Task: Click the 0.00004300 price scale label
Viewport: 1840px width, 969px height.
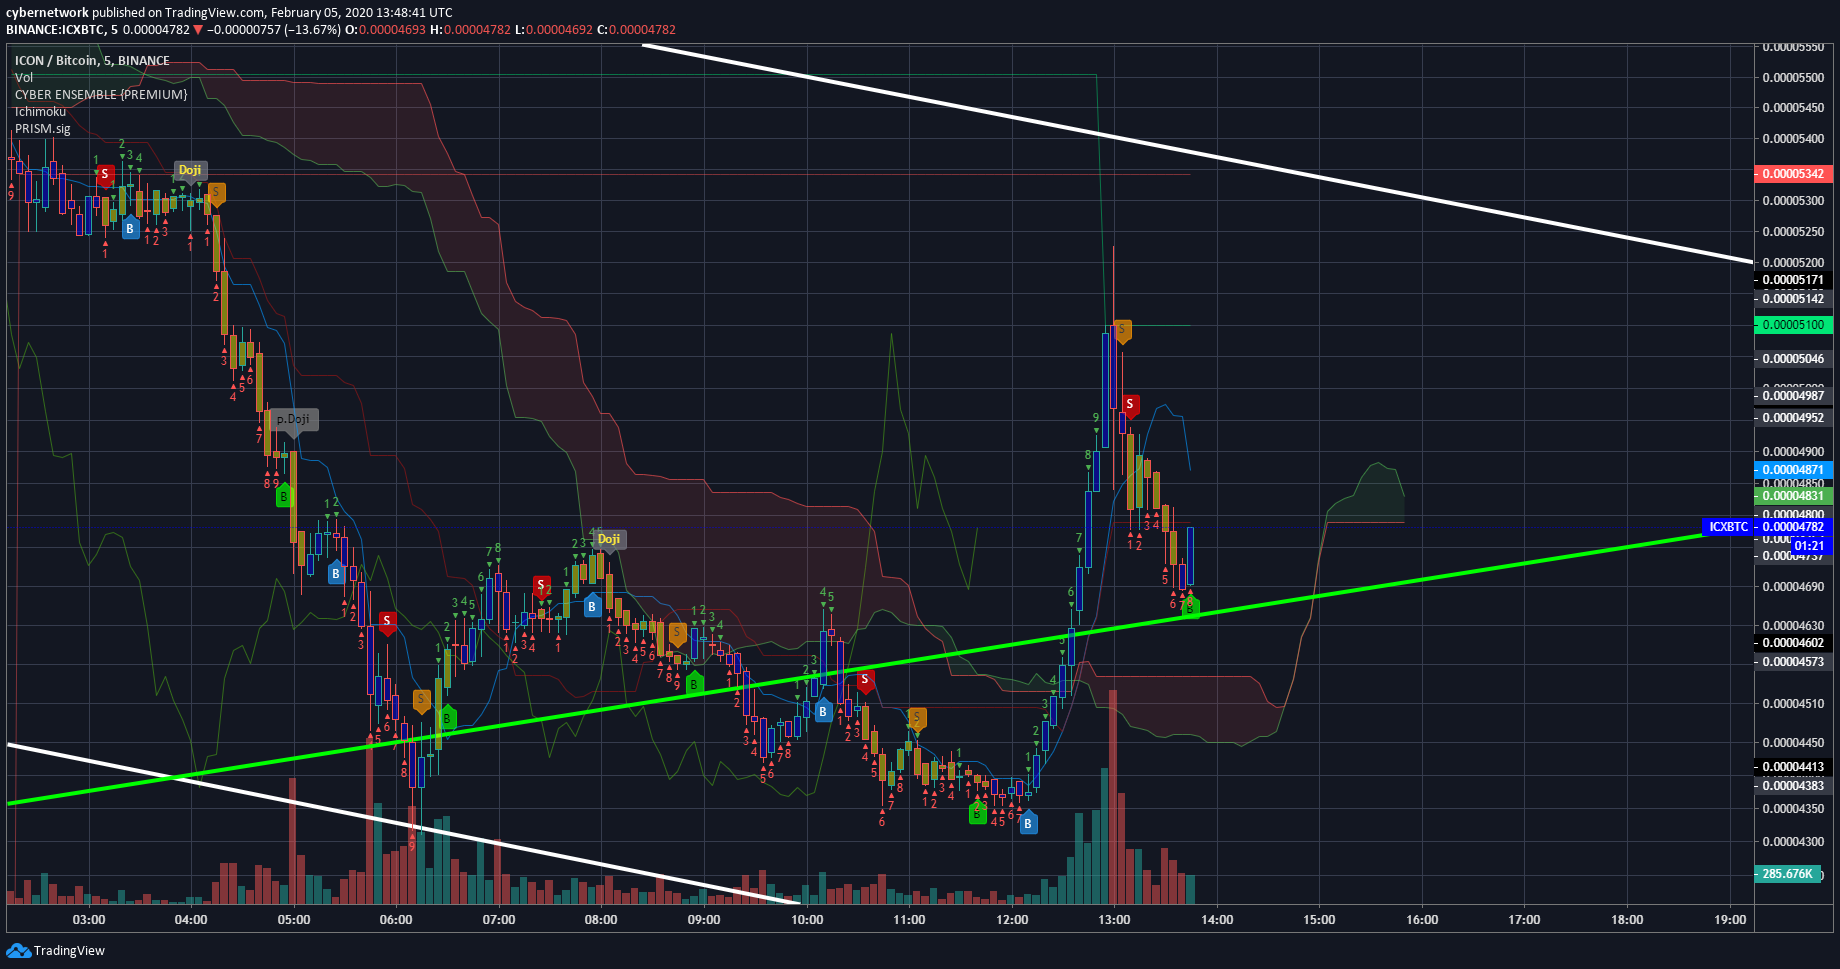Action: [x=1794, y=842]
